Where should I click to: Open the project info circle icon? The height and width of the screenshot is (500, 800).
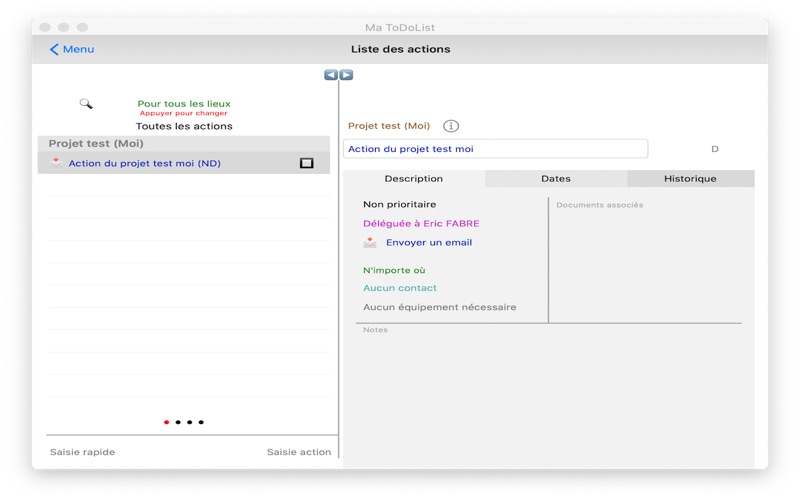[451, 126]
